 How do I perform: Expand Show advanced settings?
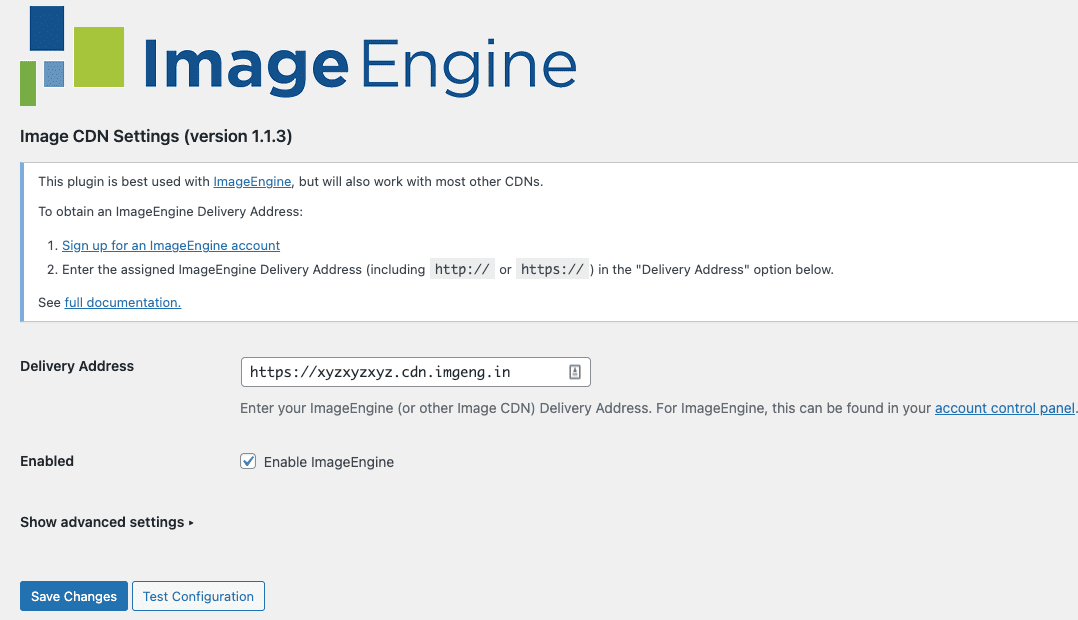click(107, 522)
